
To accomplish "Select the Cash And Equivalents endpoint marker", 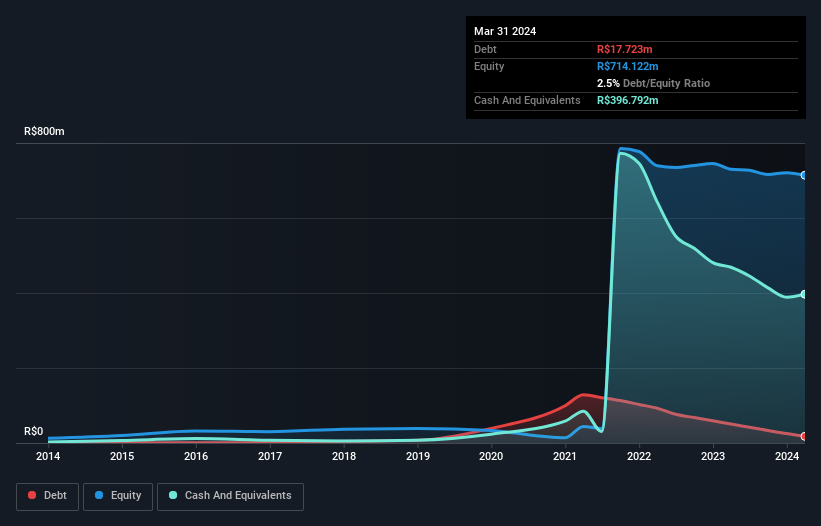I will coord(804,294).
